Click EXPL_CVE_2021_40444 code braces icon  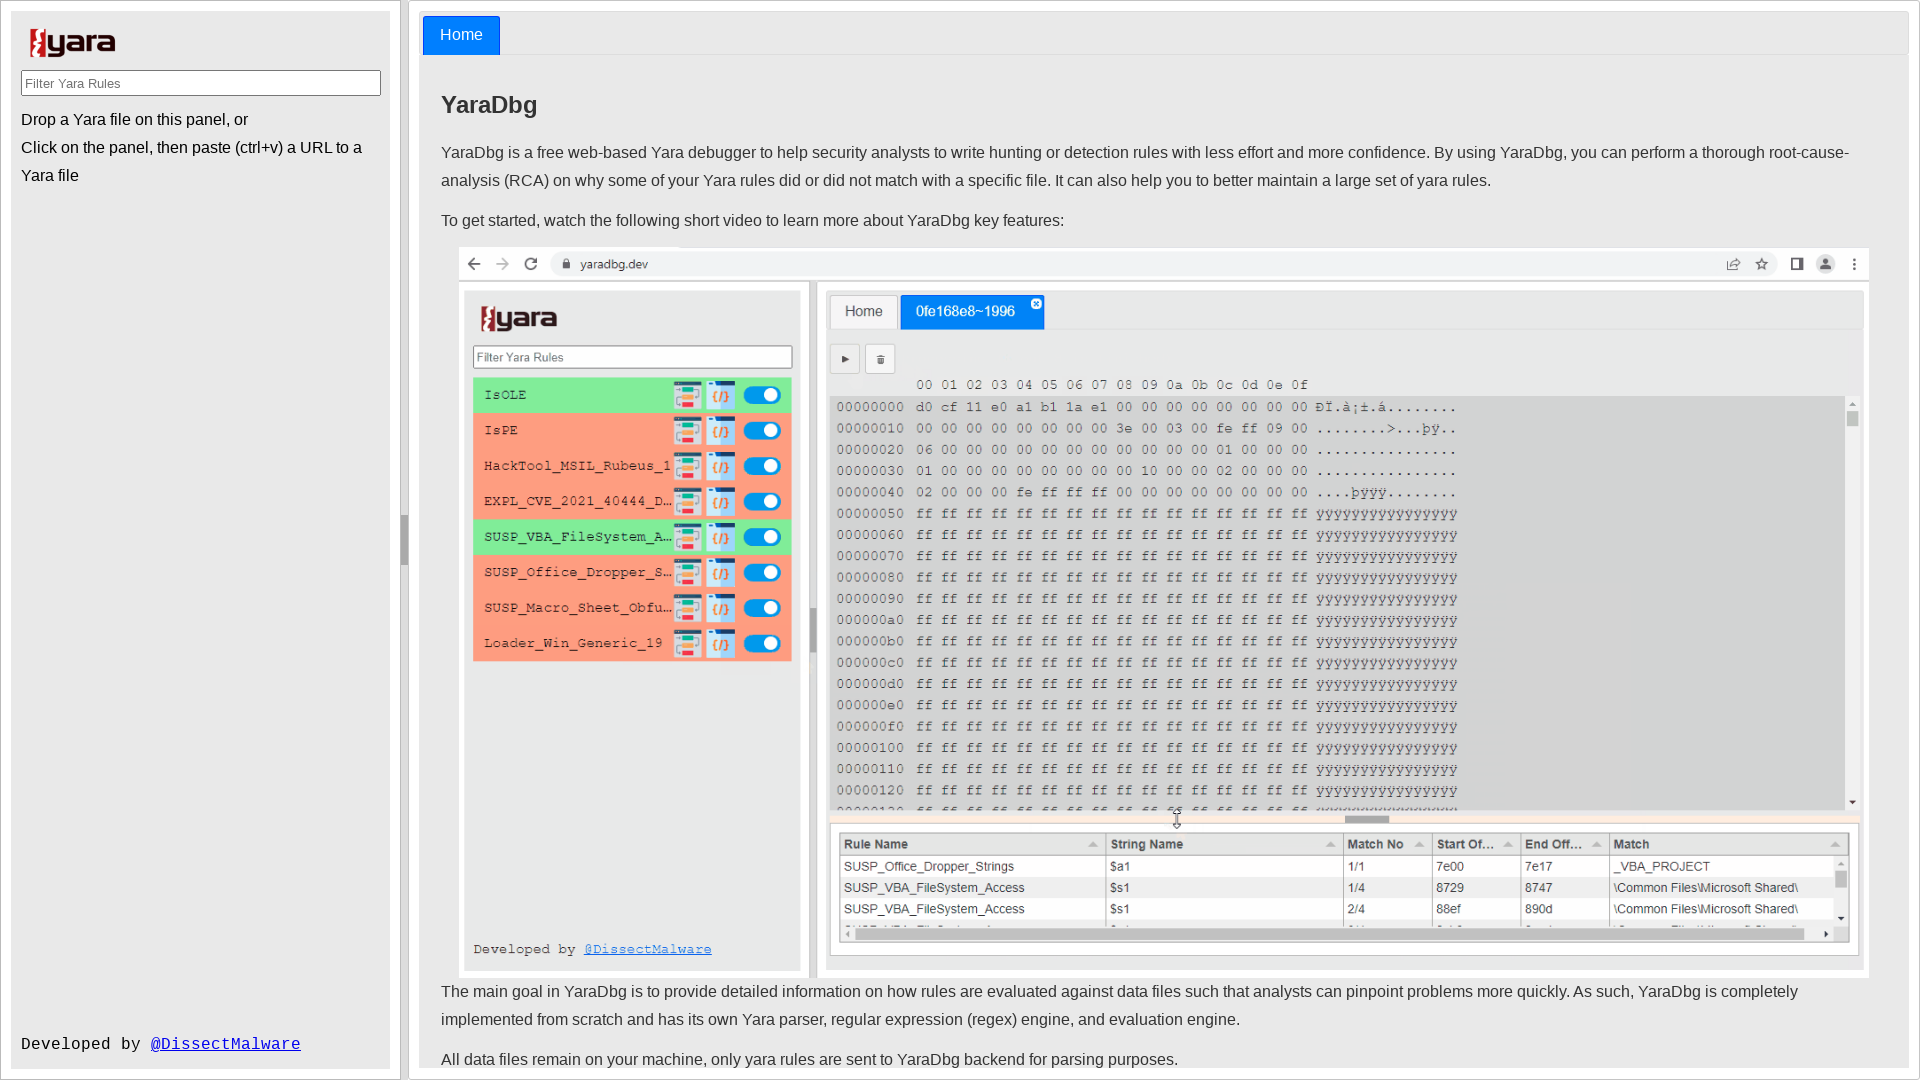721,502
